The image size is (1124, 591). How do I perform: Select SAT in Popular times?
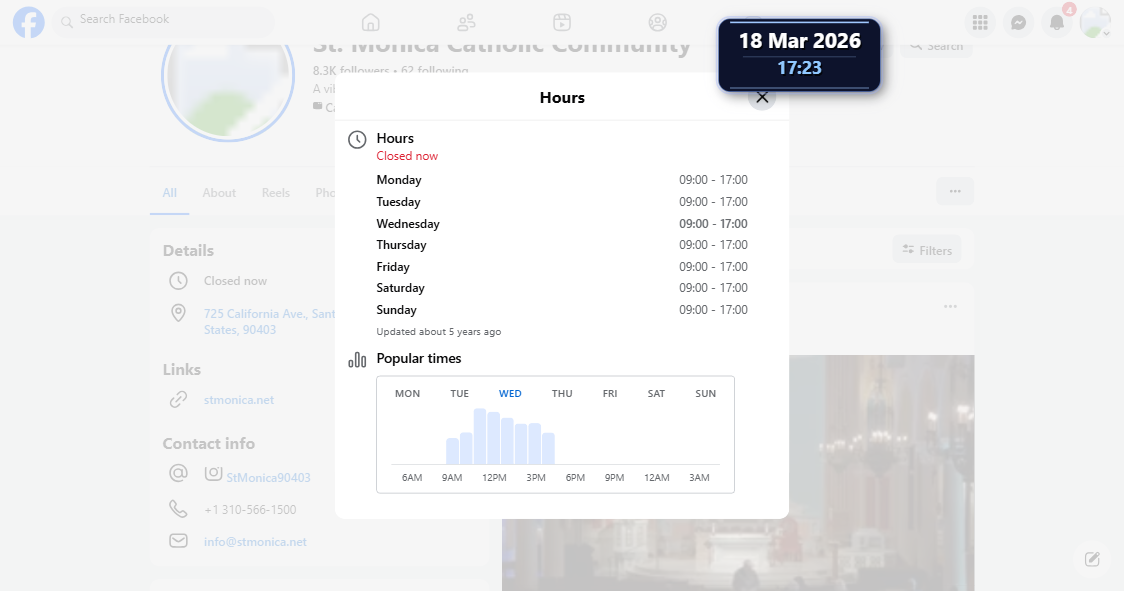(x=656, y=394)
